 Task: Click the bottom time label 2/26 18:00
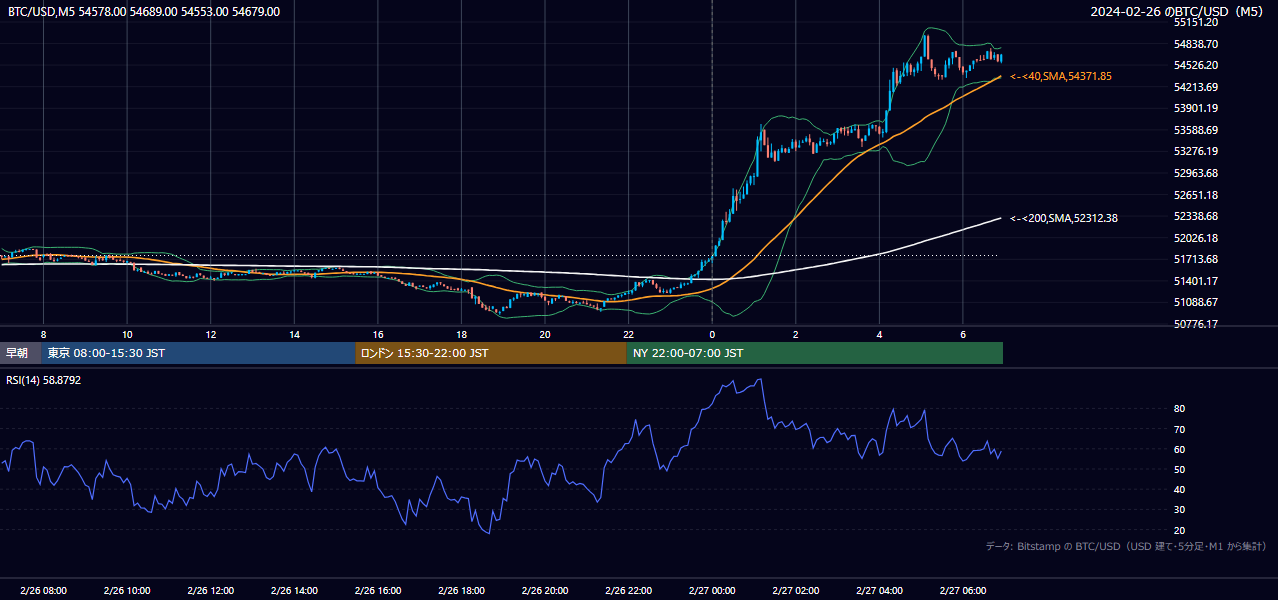461,591
